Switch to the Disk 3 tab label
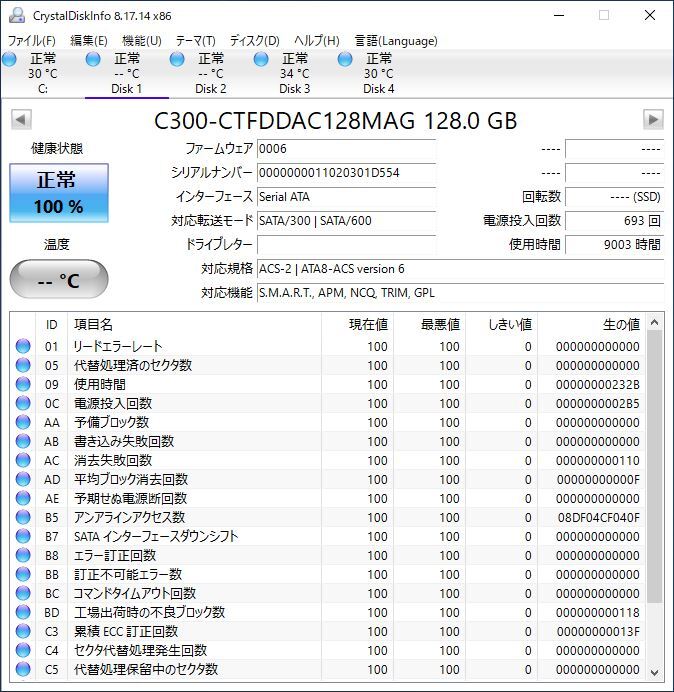Image resolution: width=674 pixels, height=692 pixels. click(x=294, y=89)
